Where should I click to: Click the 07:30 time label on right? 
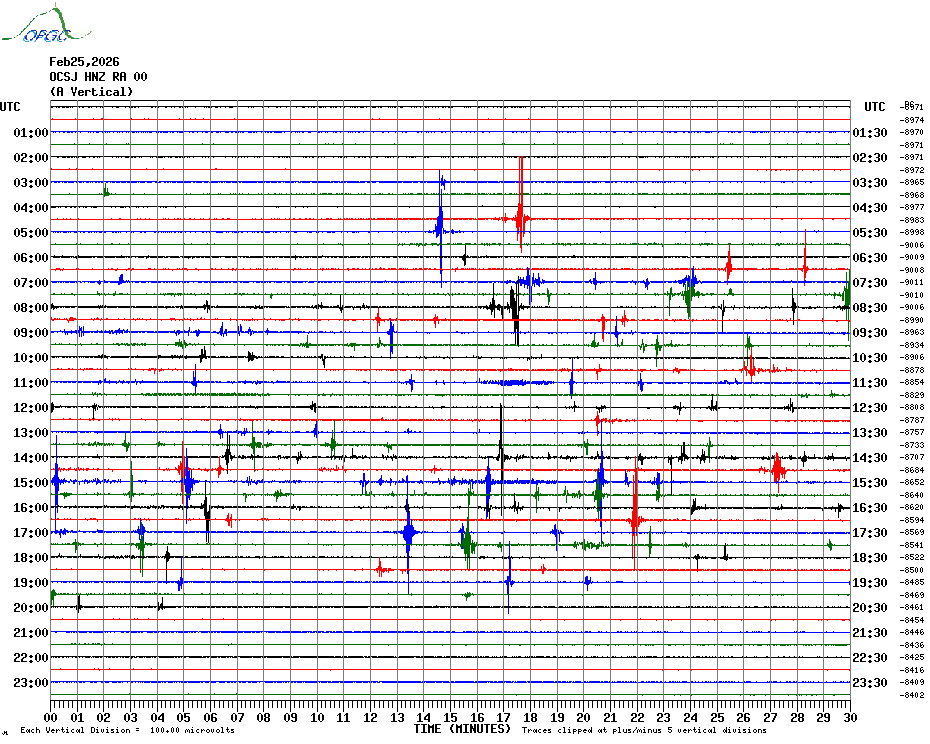[868, 283]
